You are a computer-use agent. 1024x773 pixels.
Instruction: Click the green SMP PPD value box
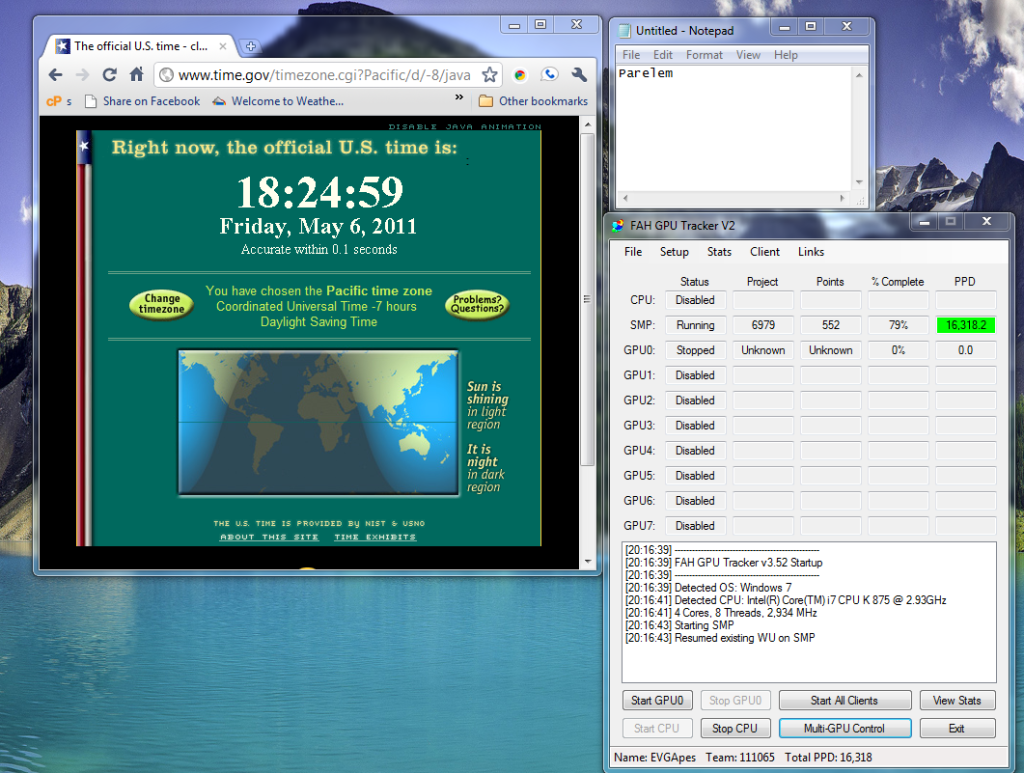(x=965, y=325)
